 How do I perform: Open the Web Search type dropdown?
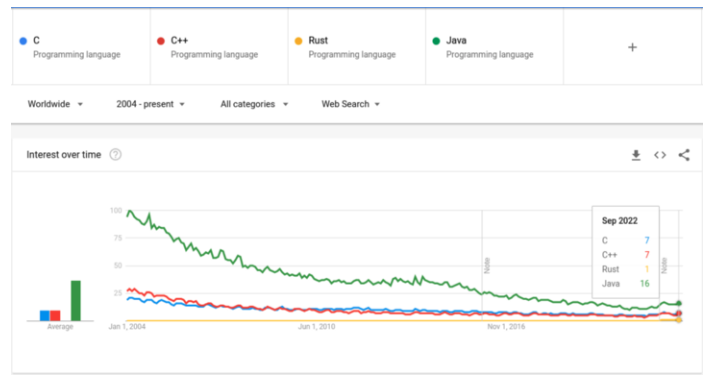[350, 104]
